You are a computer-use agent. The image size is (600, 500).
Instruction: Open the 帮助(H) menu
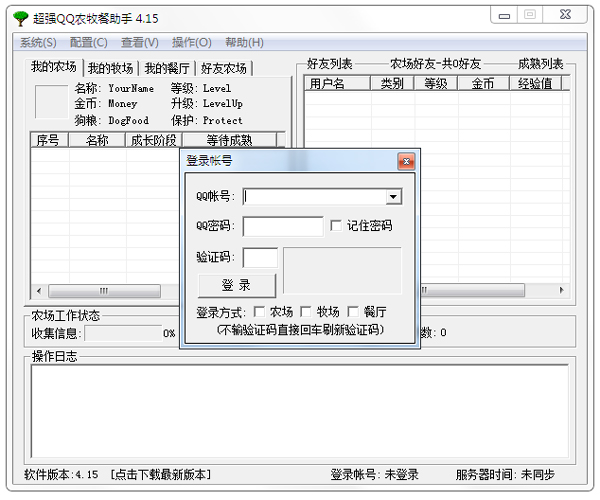244,42
